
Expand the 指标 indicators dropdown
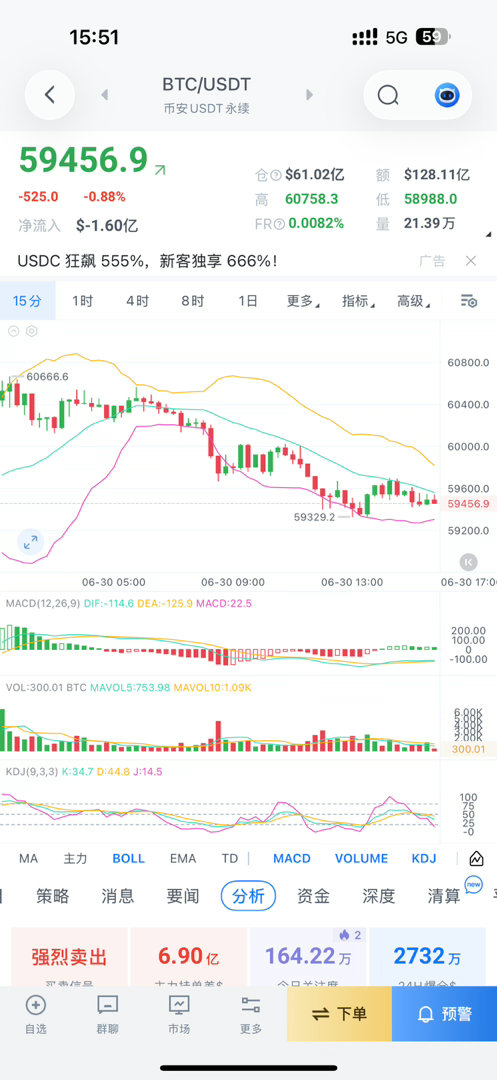pyautogui.click(x=359, y=301)
